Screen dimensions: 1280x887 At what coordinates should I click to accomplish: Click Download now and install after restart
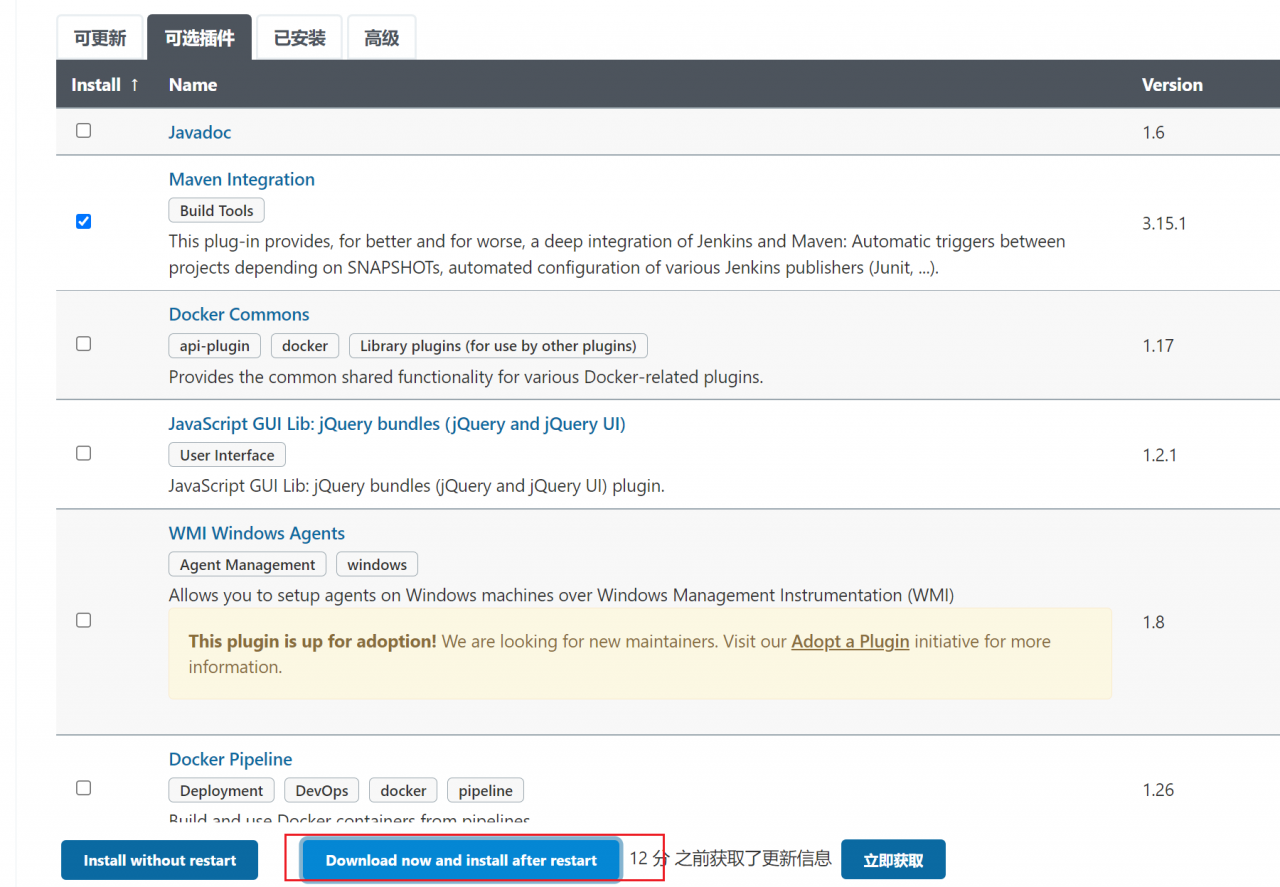pos(461,860)
